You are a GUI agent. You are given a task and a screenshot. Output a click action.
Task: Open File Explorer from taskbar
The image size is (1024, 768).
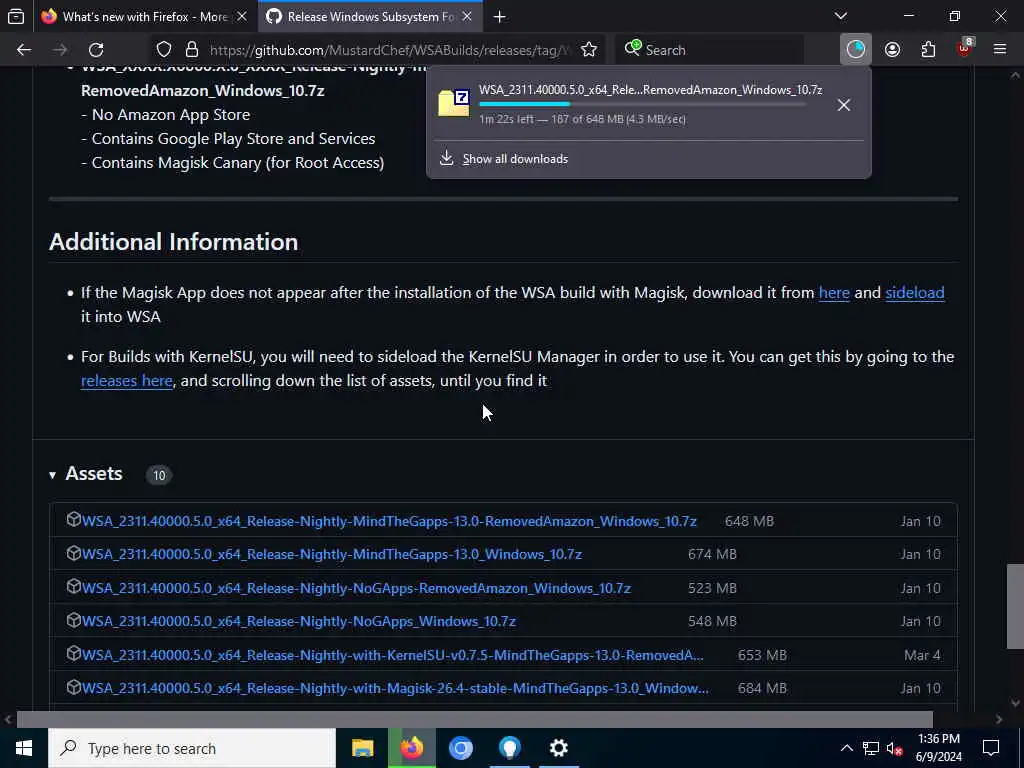[362, 748]
